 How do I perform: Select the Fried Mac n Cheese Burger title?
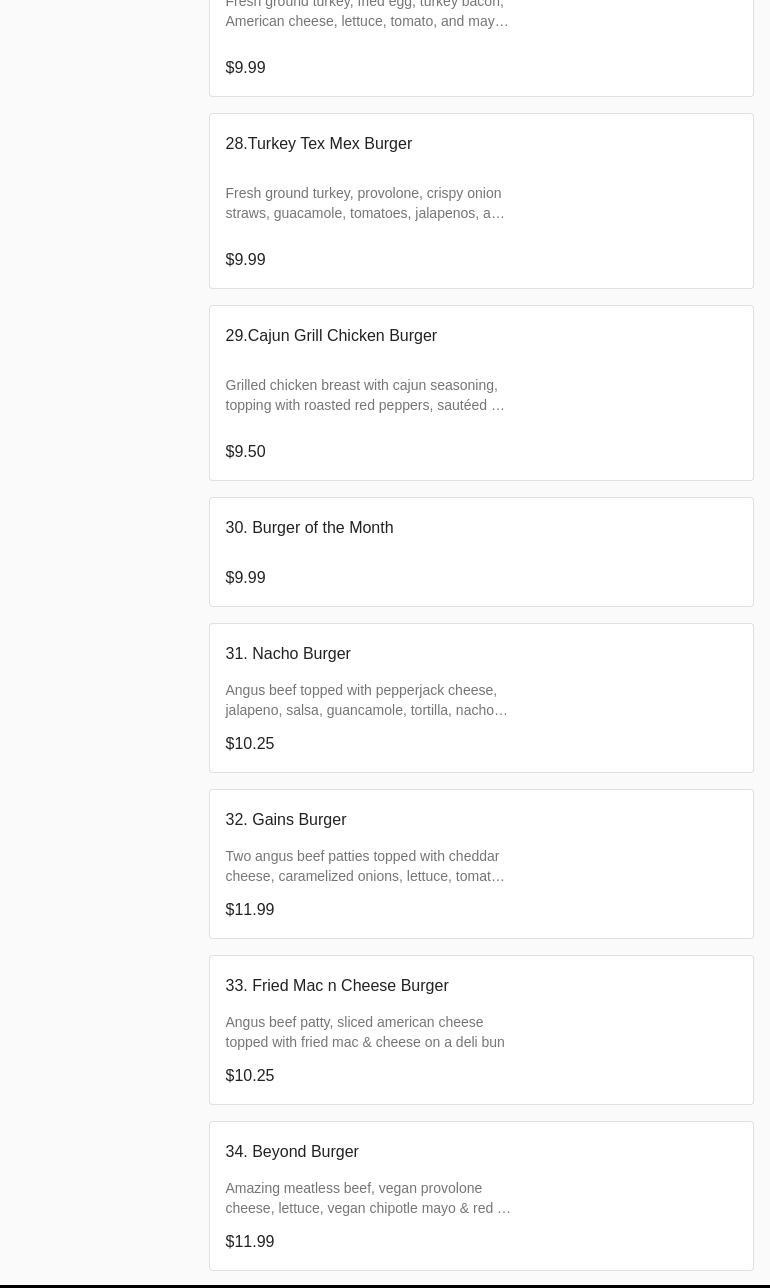coord(337,986)
